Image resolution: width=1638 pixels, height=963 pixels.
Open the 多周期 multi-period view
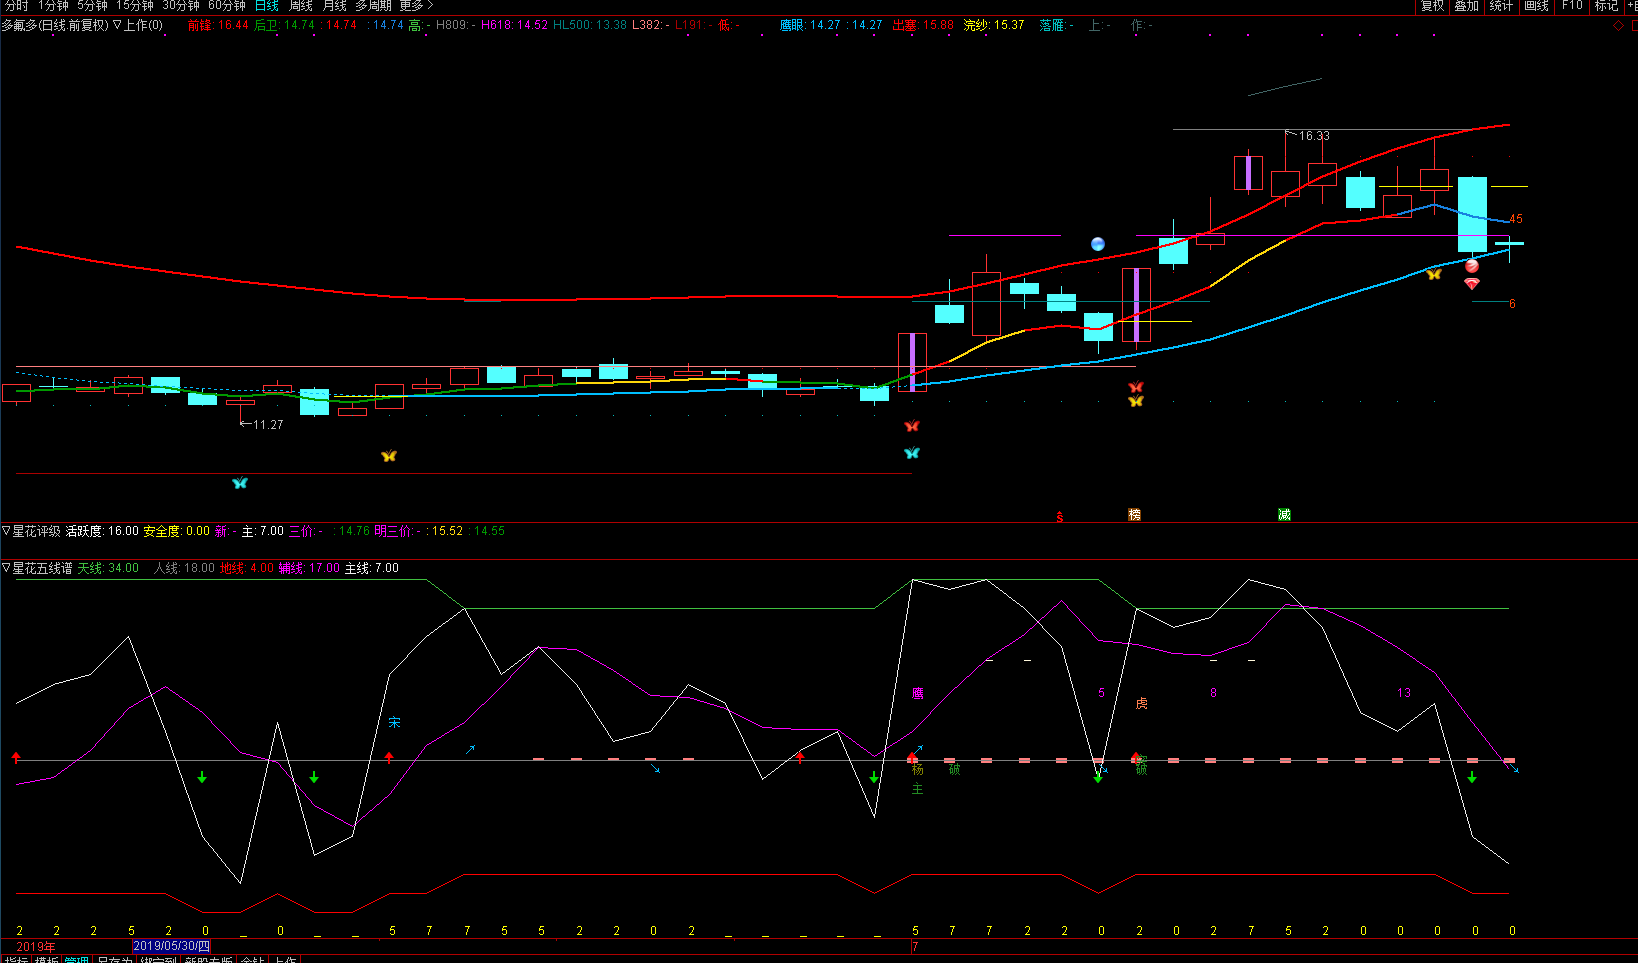click(373, 6)
